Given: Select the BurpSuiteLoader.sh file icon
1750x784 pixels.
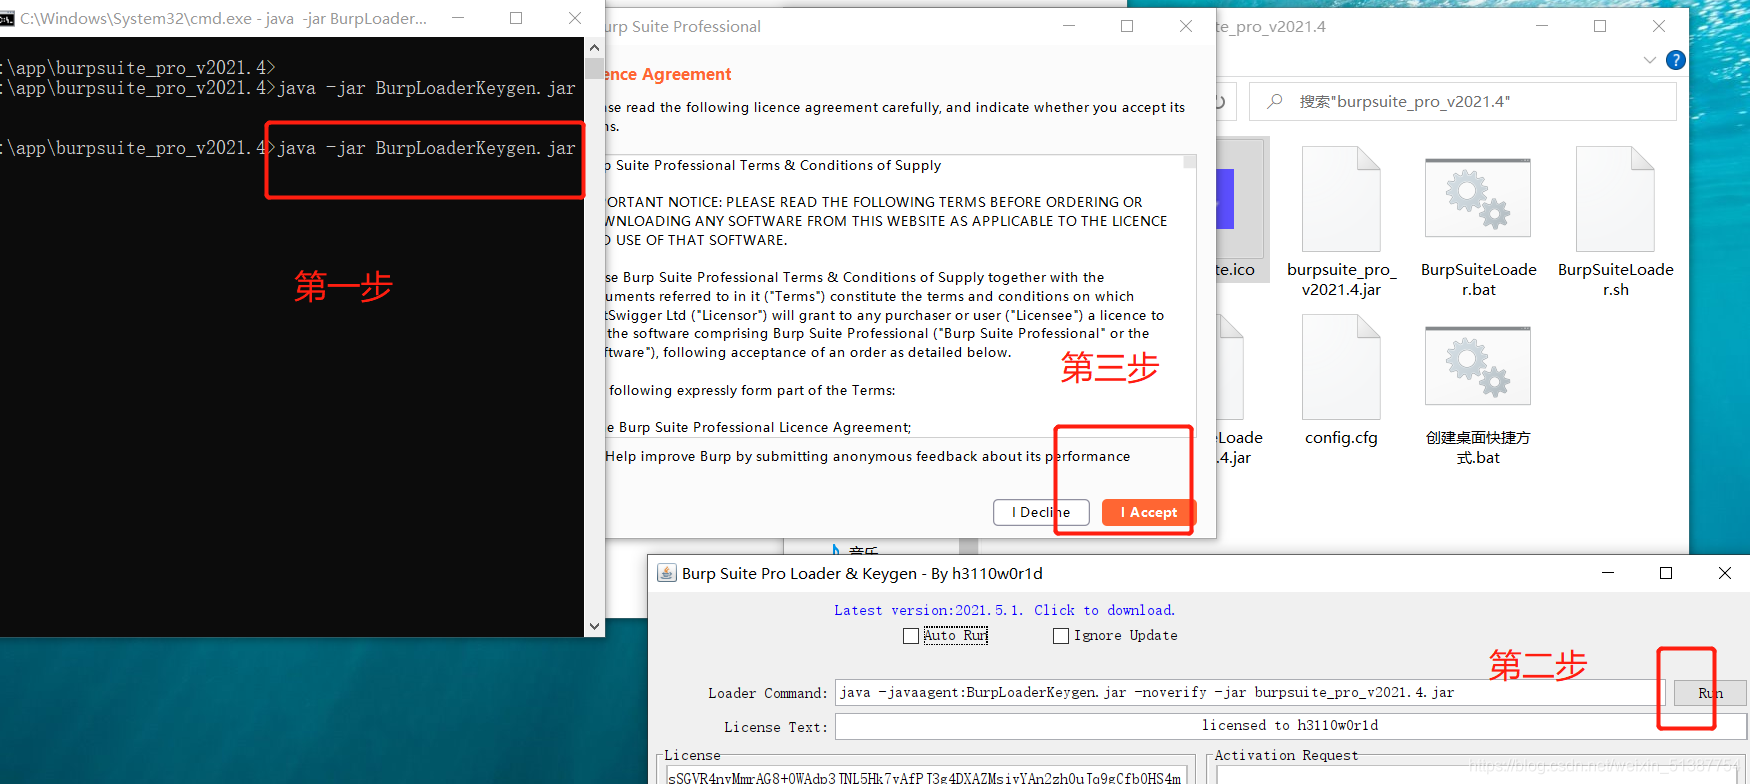Looking at the screenshot, I should (1615, 199).
